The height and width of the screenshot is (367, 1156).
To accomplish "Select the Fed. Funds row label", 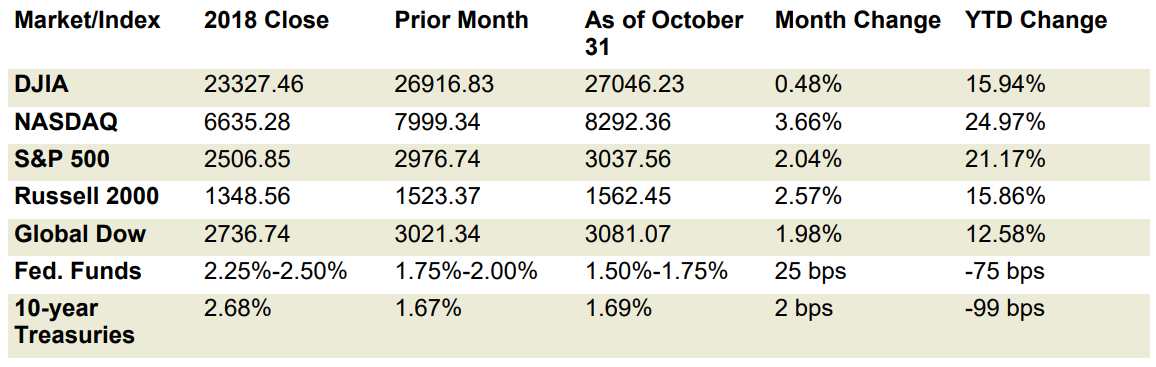I will click(77, 271).
